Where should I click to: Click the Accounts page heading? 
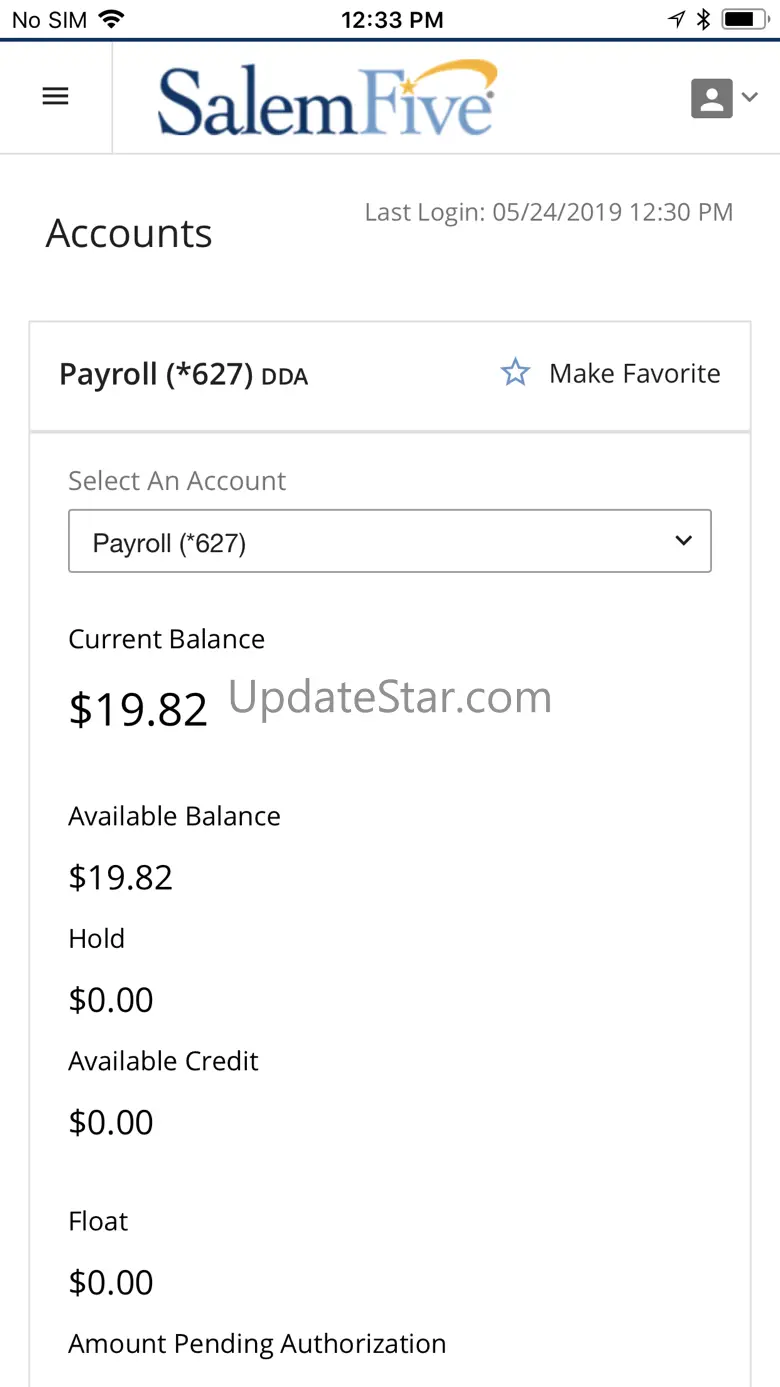pyautogui.click(x=129, y=234)
